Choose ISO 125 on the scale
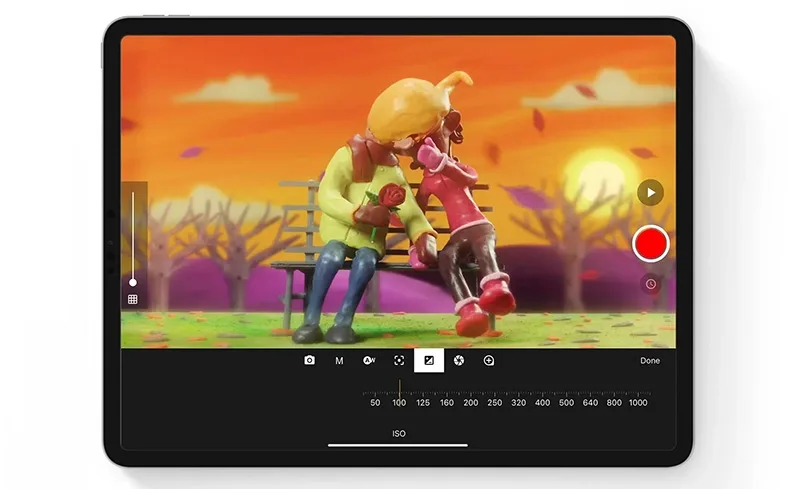800x489 pixels. pyautogui.click(x=423, y=403)
